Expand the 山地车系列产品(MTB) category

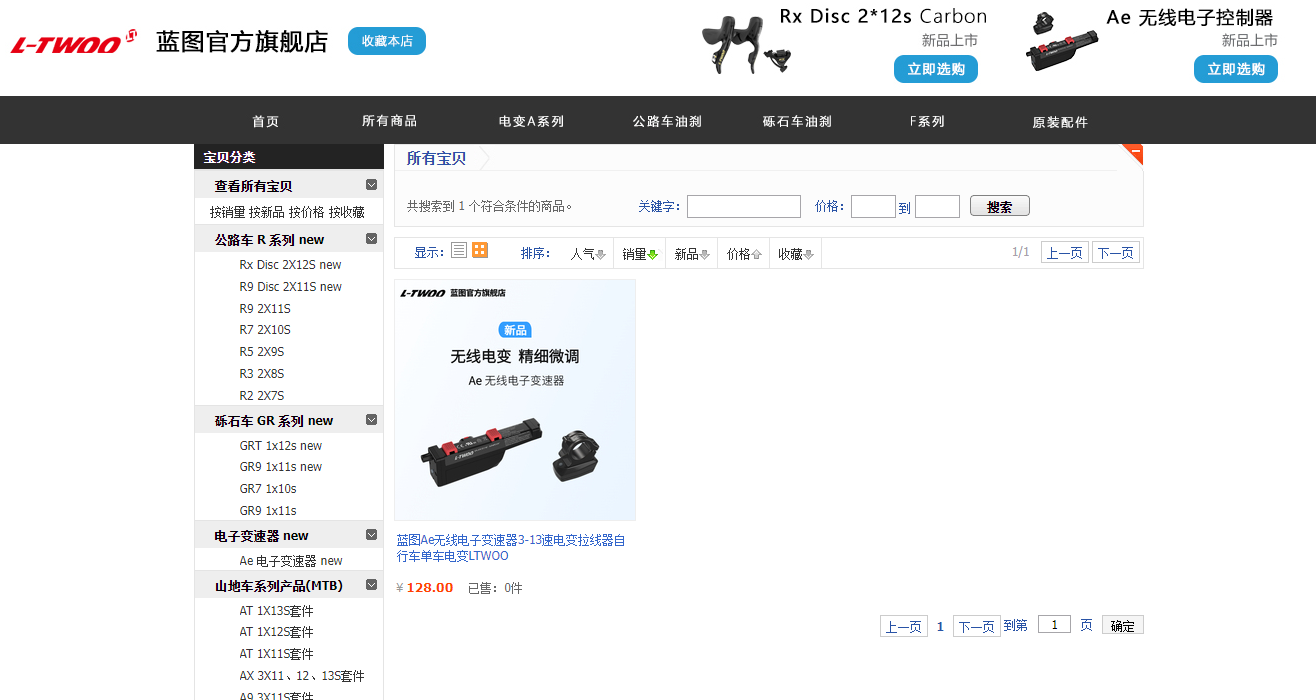click(370, 584)
